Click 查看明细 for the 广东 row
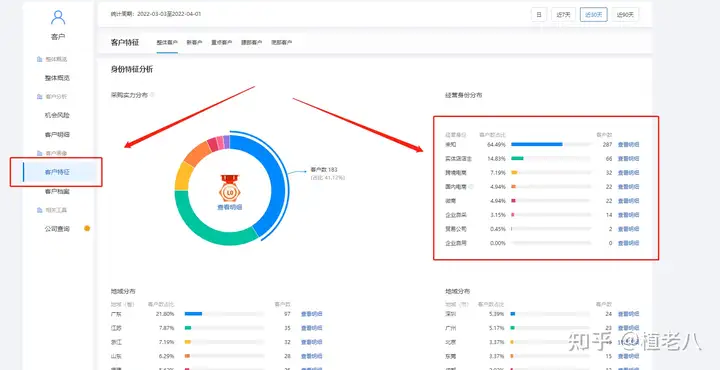This screenshot has height=370, width=720. coord(312,314)
